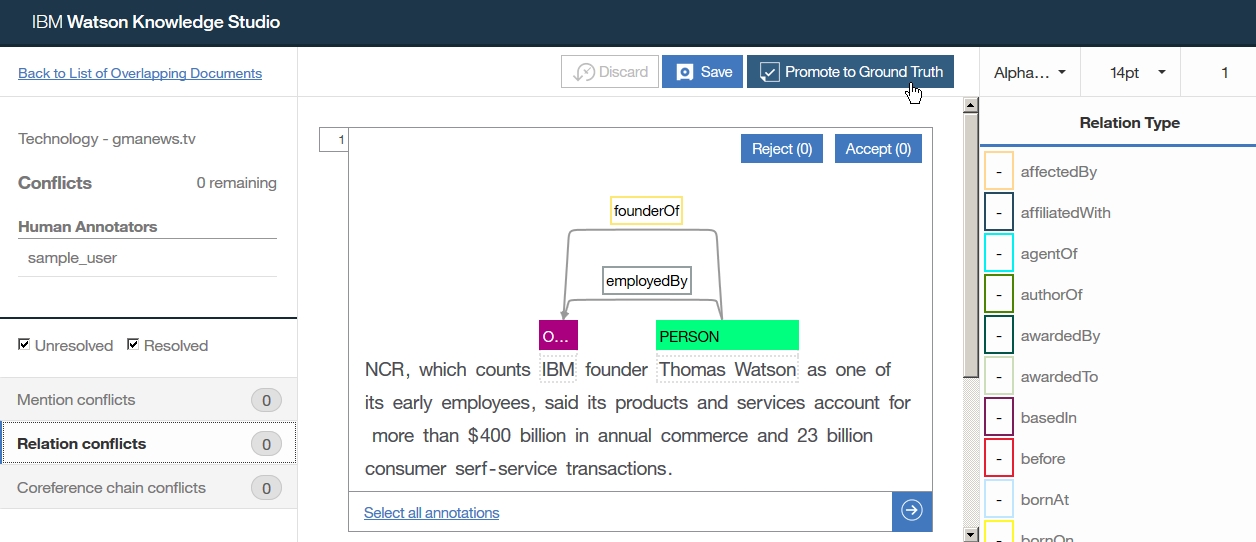Select authorOf relation color swatch
Viewport: 1256px width, 542px height.
coord(999,294)
